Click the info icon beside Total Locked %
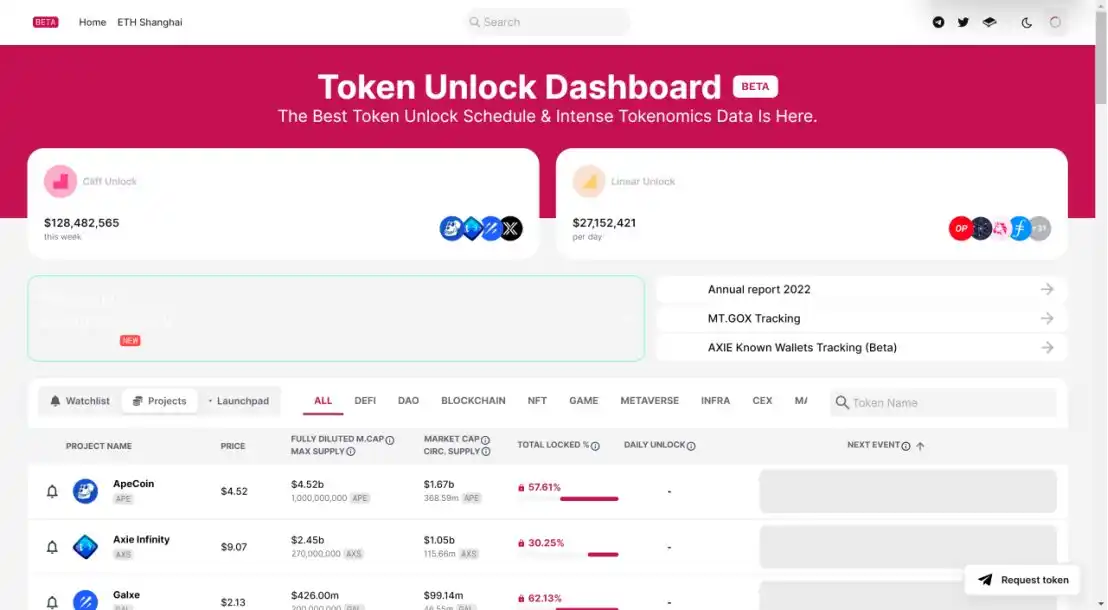Screen dimensions: 1108x610 click(x=595, y=446)
